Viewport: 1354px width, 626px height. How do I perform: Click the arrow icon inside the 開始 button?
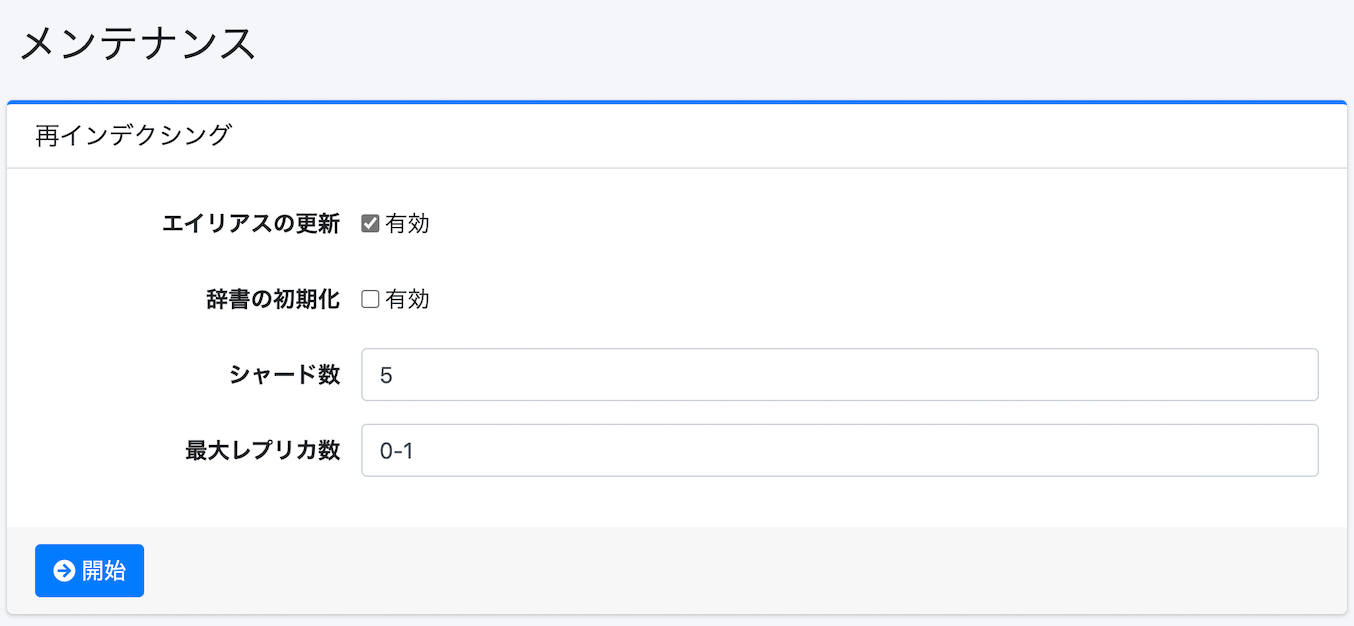pos(64,571)
